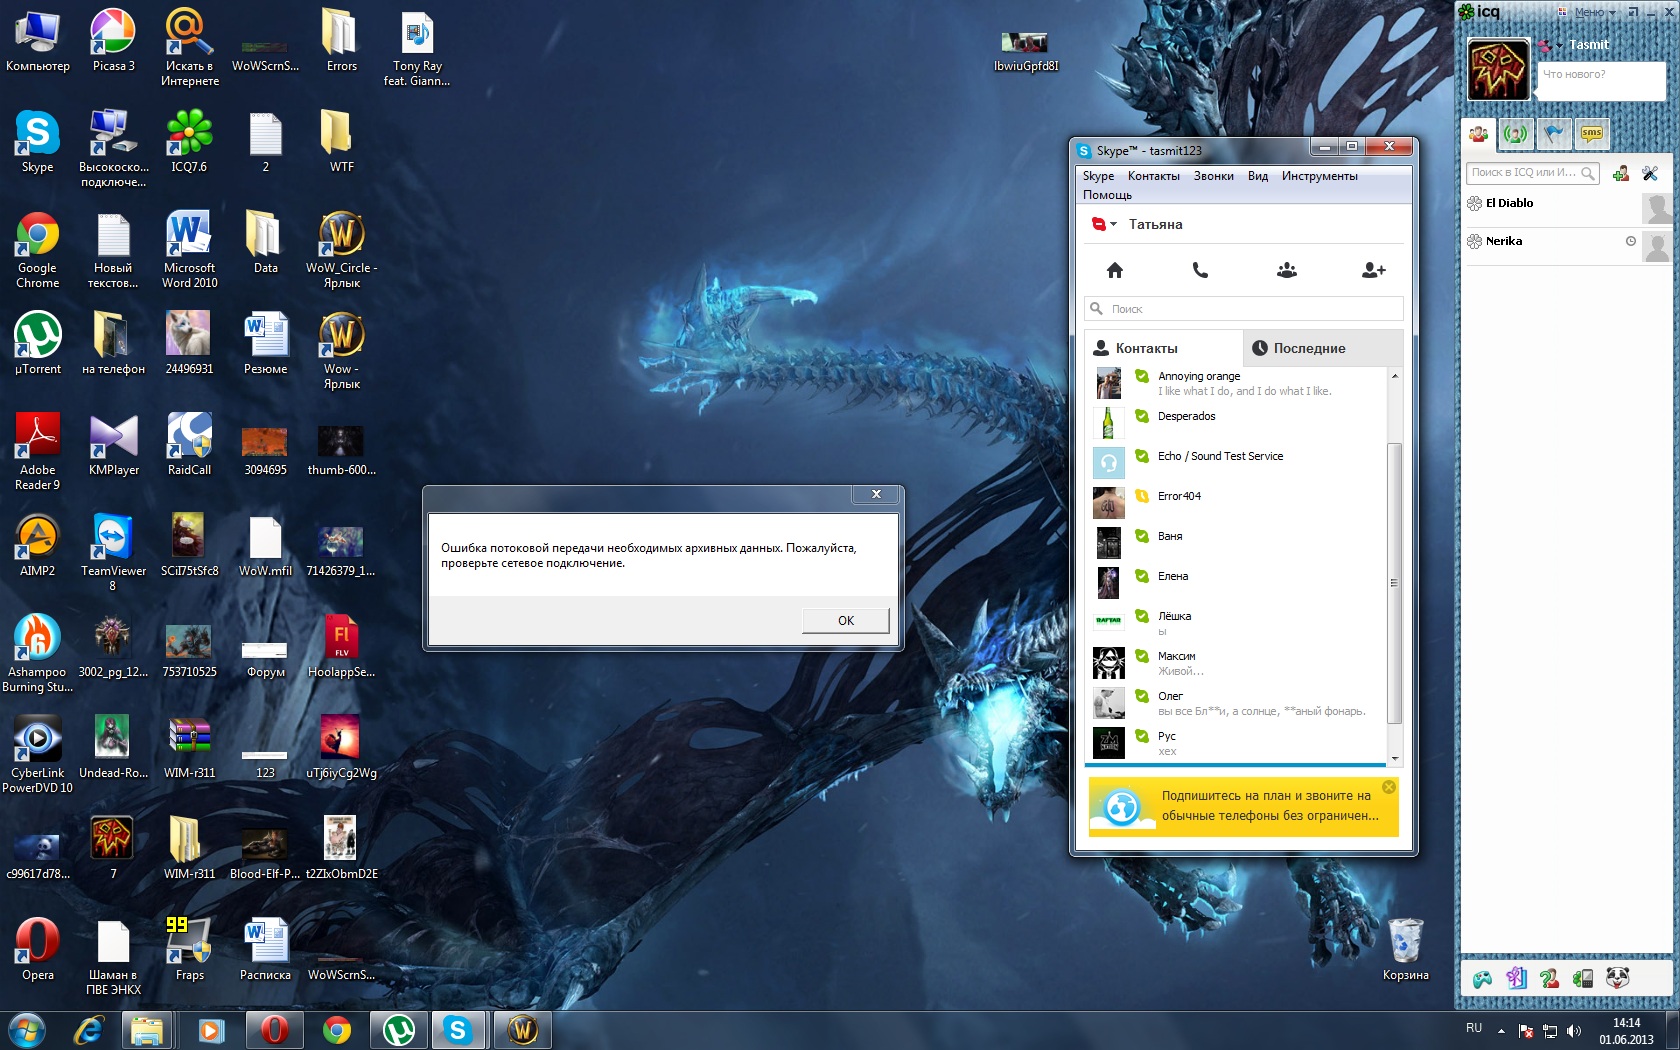Viewport: 1680px width, 1050px height.
Task: Select Echo / Sound Test Service contact
Action: point(1238,463)
